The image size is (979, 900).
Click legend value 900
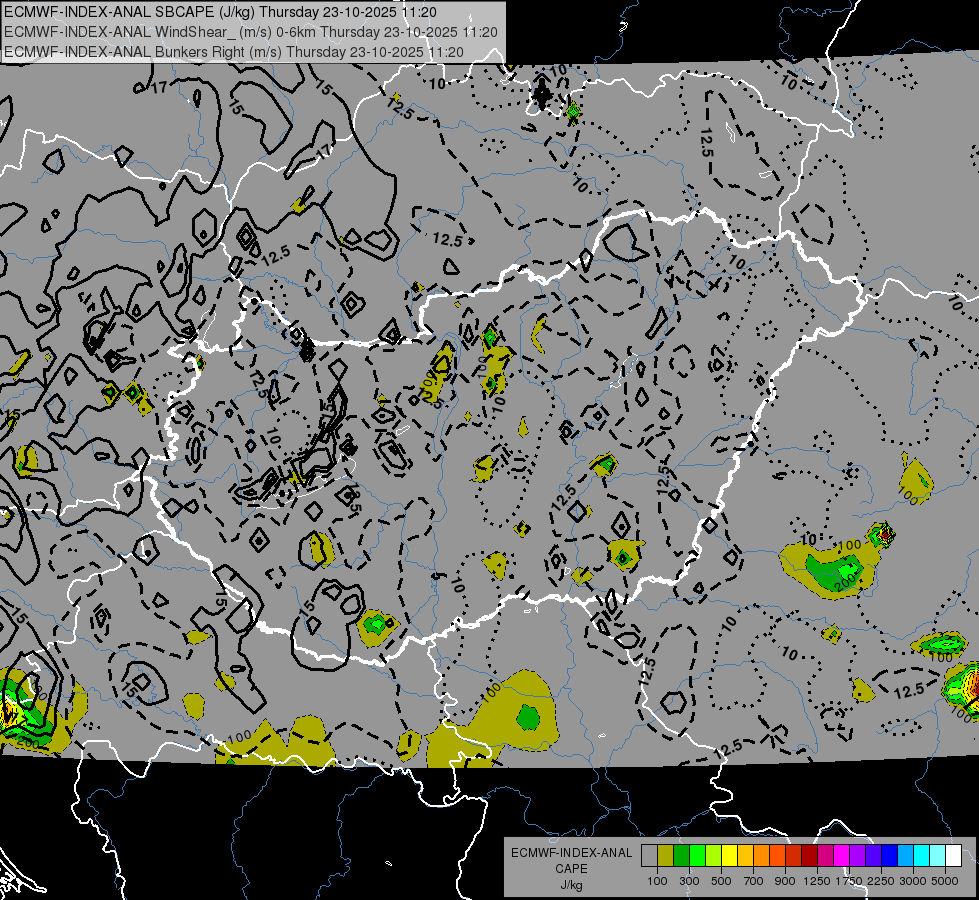(785, 881)
